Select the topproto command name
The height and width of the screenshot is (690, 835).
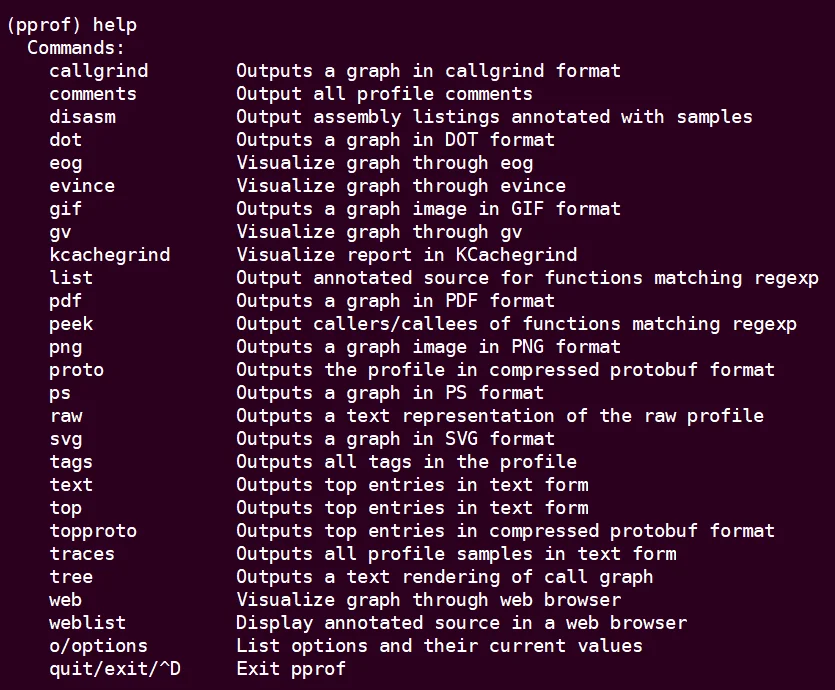click(x=93, y=531)
